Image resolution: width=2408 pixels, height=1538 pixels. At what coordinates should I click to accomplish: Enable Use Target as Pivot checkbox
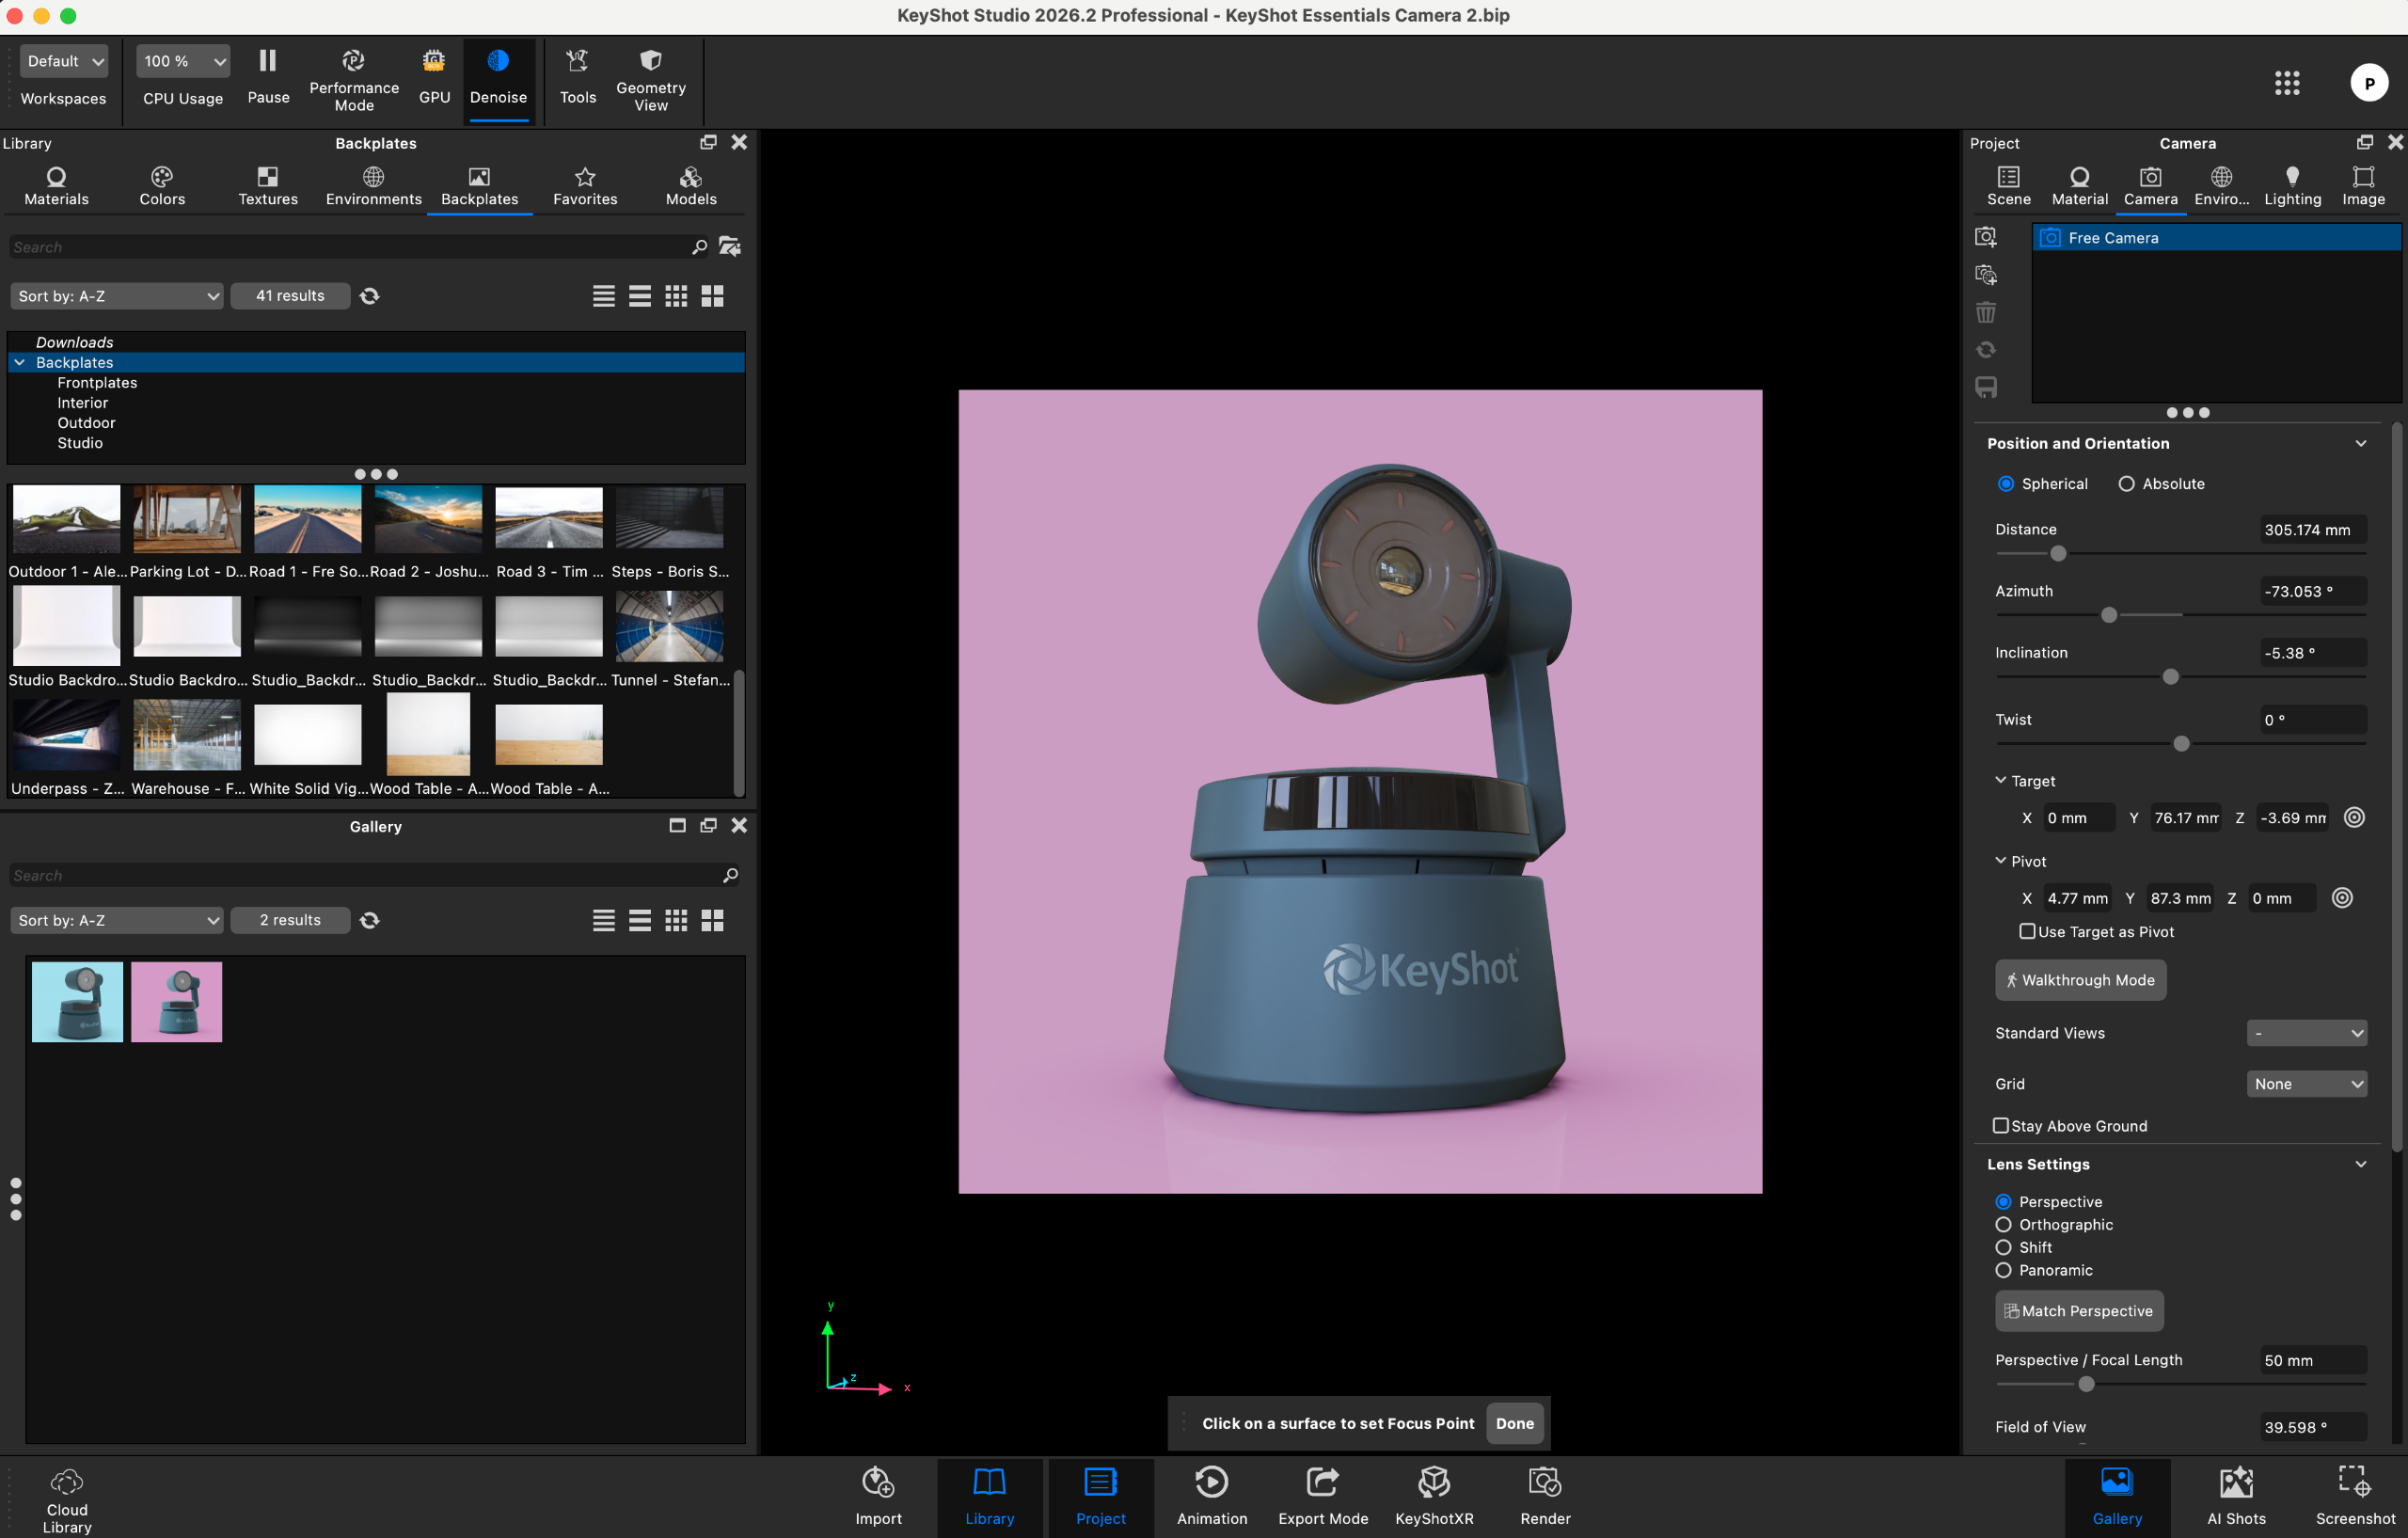(2027, 931)
